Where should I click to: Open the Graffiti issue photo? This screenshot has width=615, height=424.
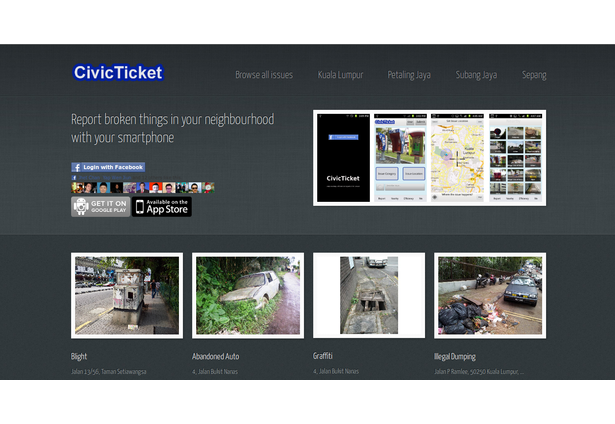click(x=369, y=295)
